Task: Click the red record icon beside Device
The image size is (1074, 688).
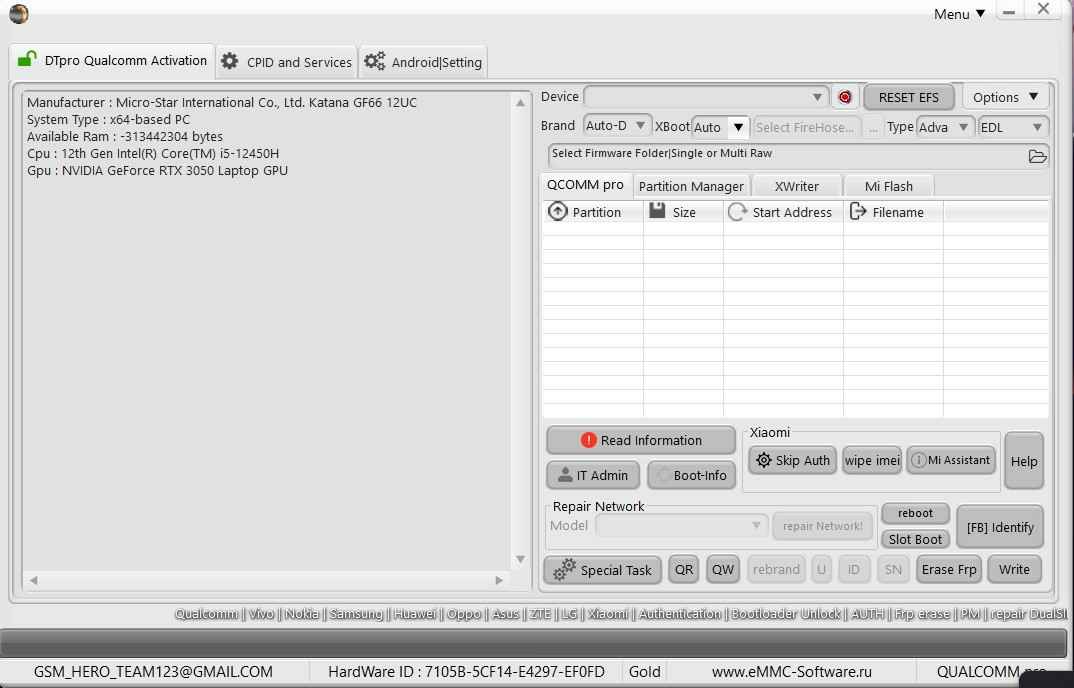Action: coord(845,97)
